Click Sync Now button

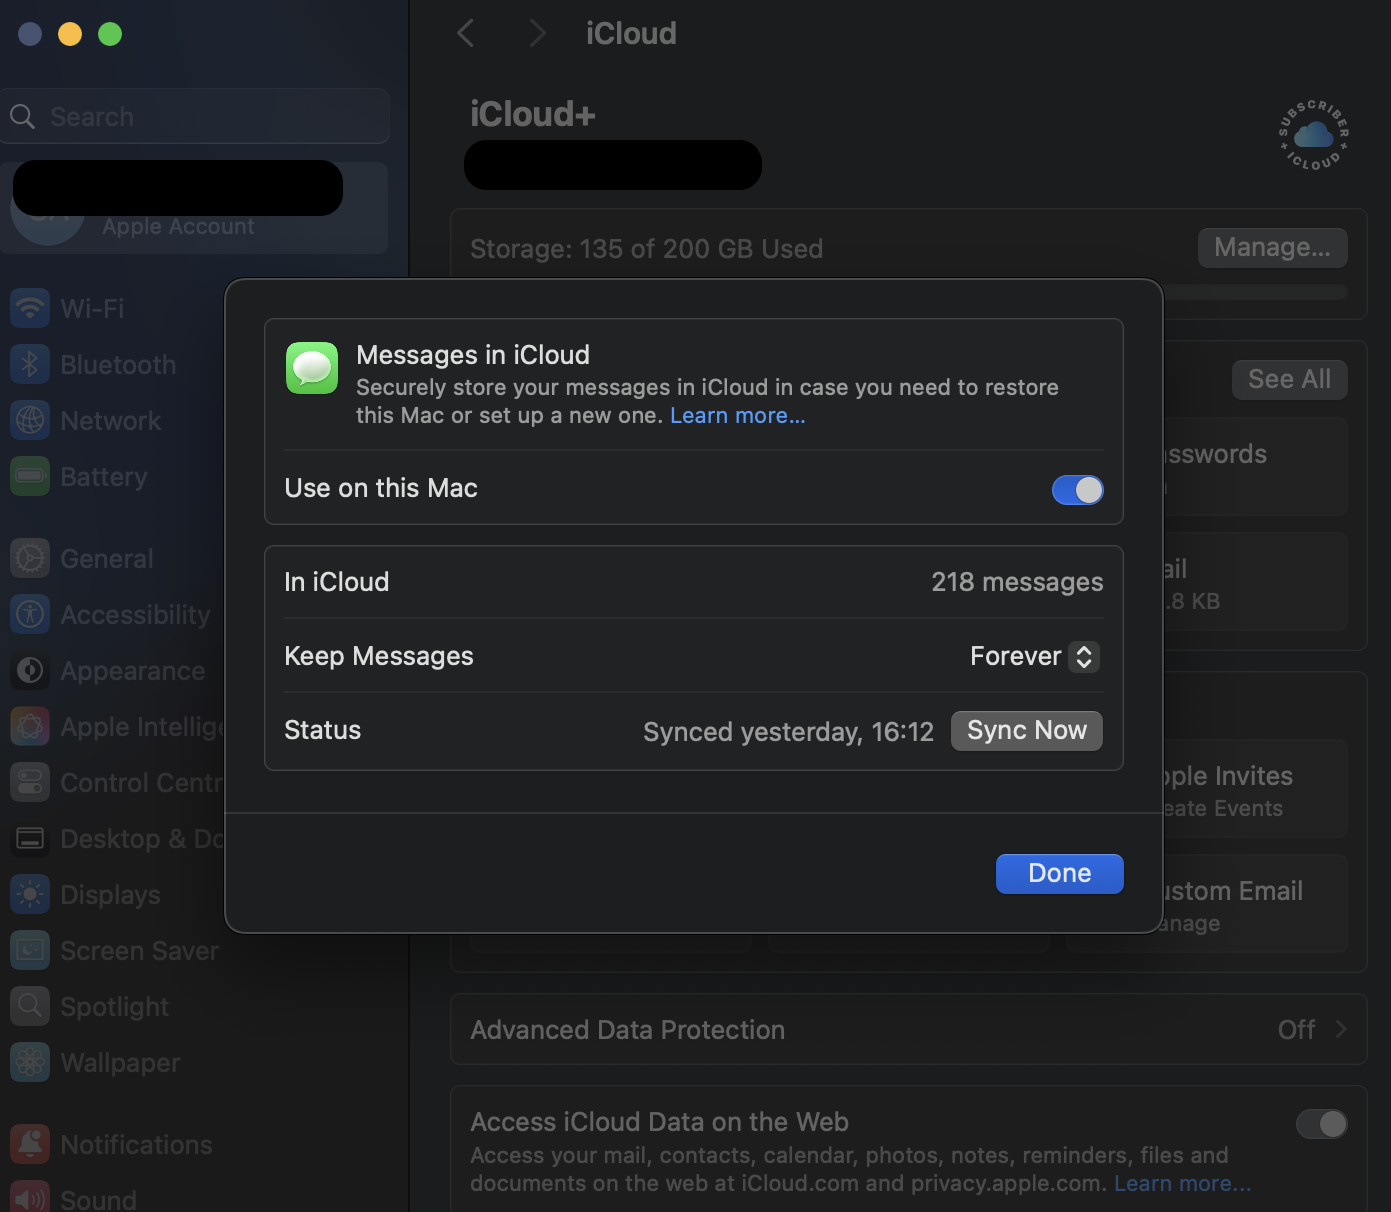[x=1027, y=730]
